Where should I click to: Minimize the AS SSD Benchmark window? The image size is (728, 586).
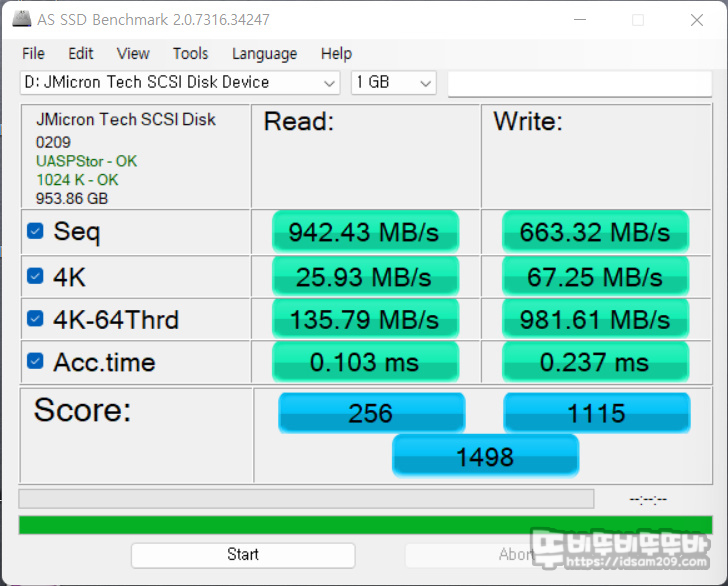click(580, 20)
